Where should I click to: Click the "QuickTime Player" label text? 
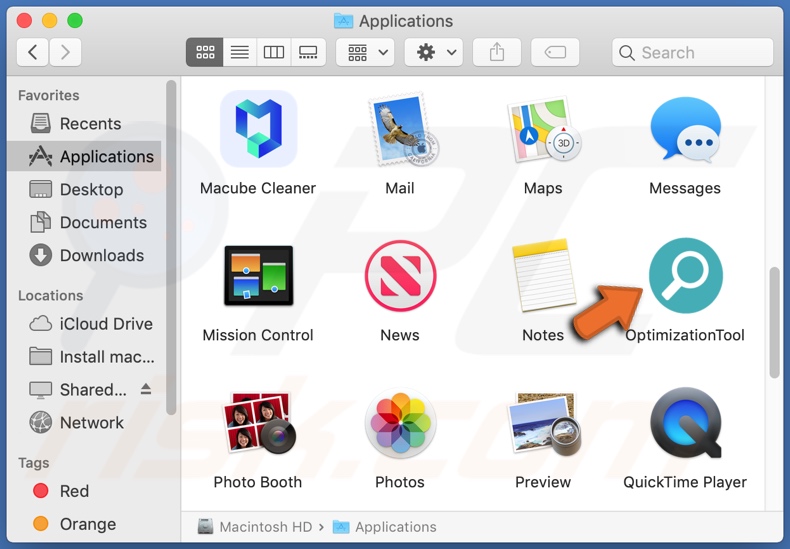[685, 483]
